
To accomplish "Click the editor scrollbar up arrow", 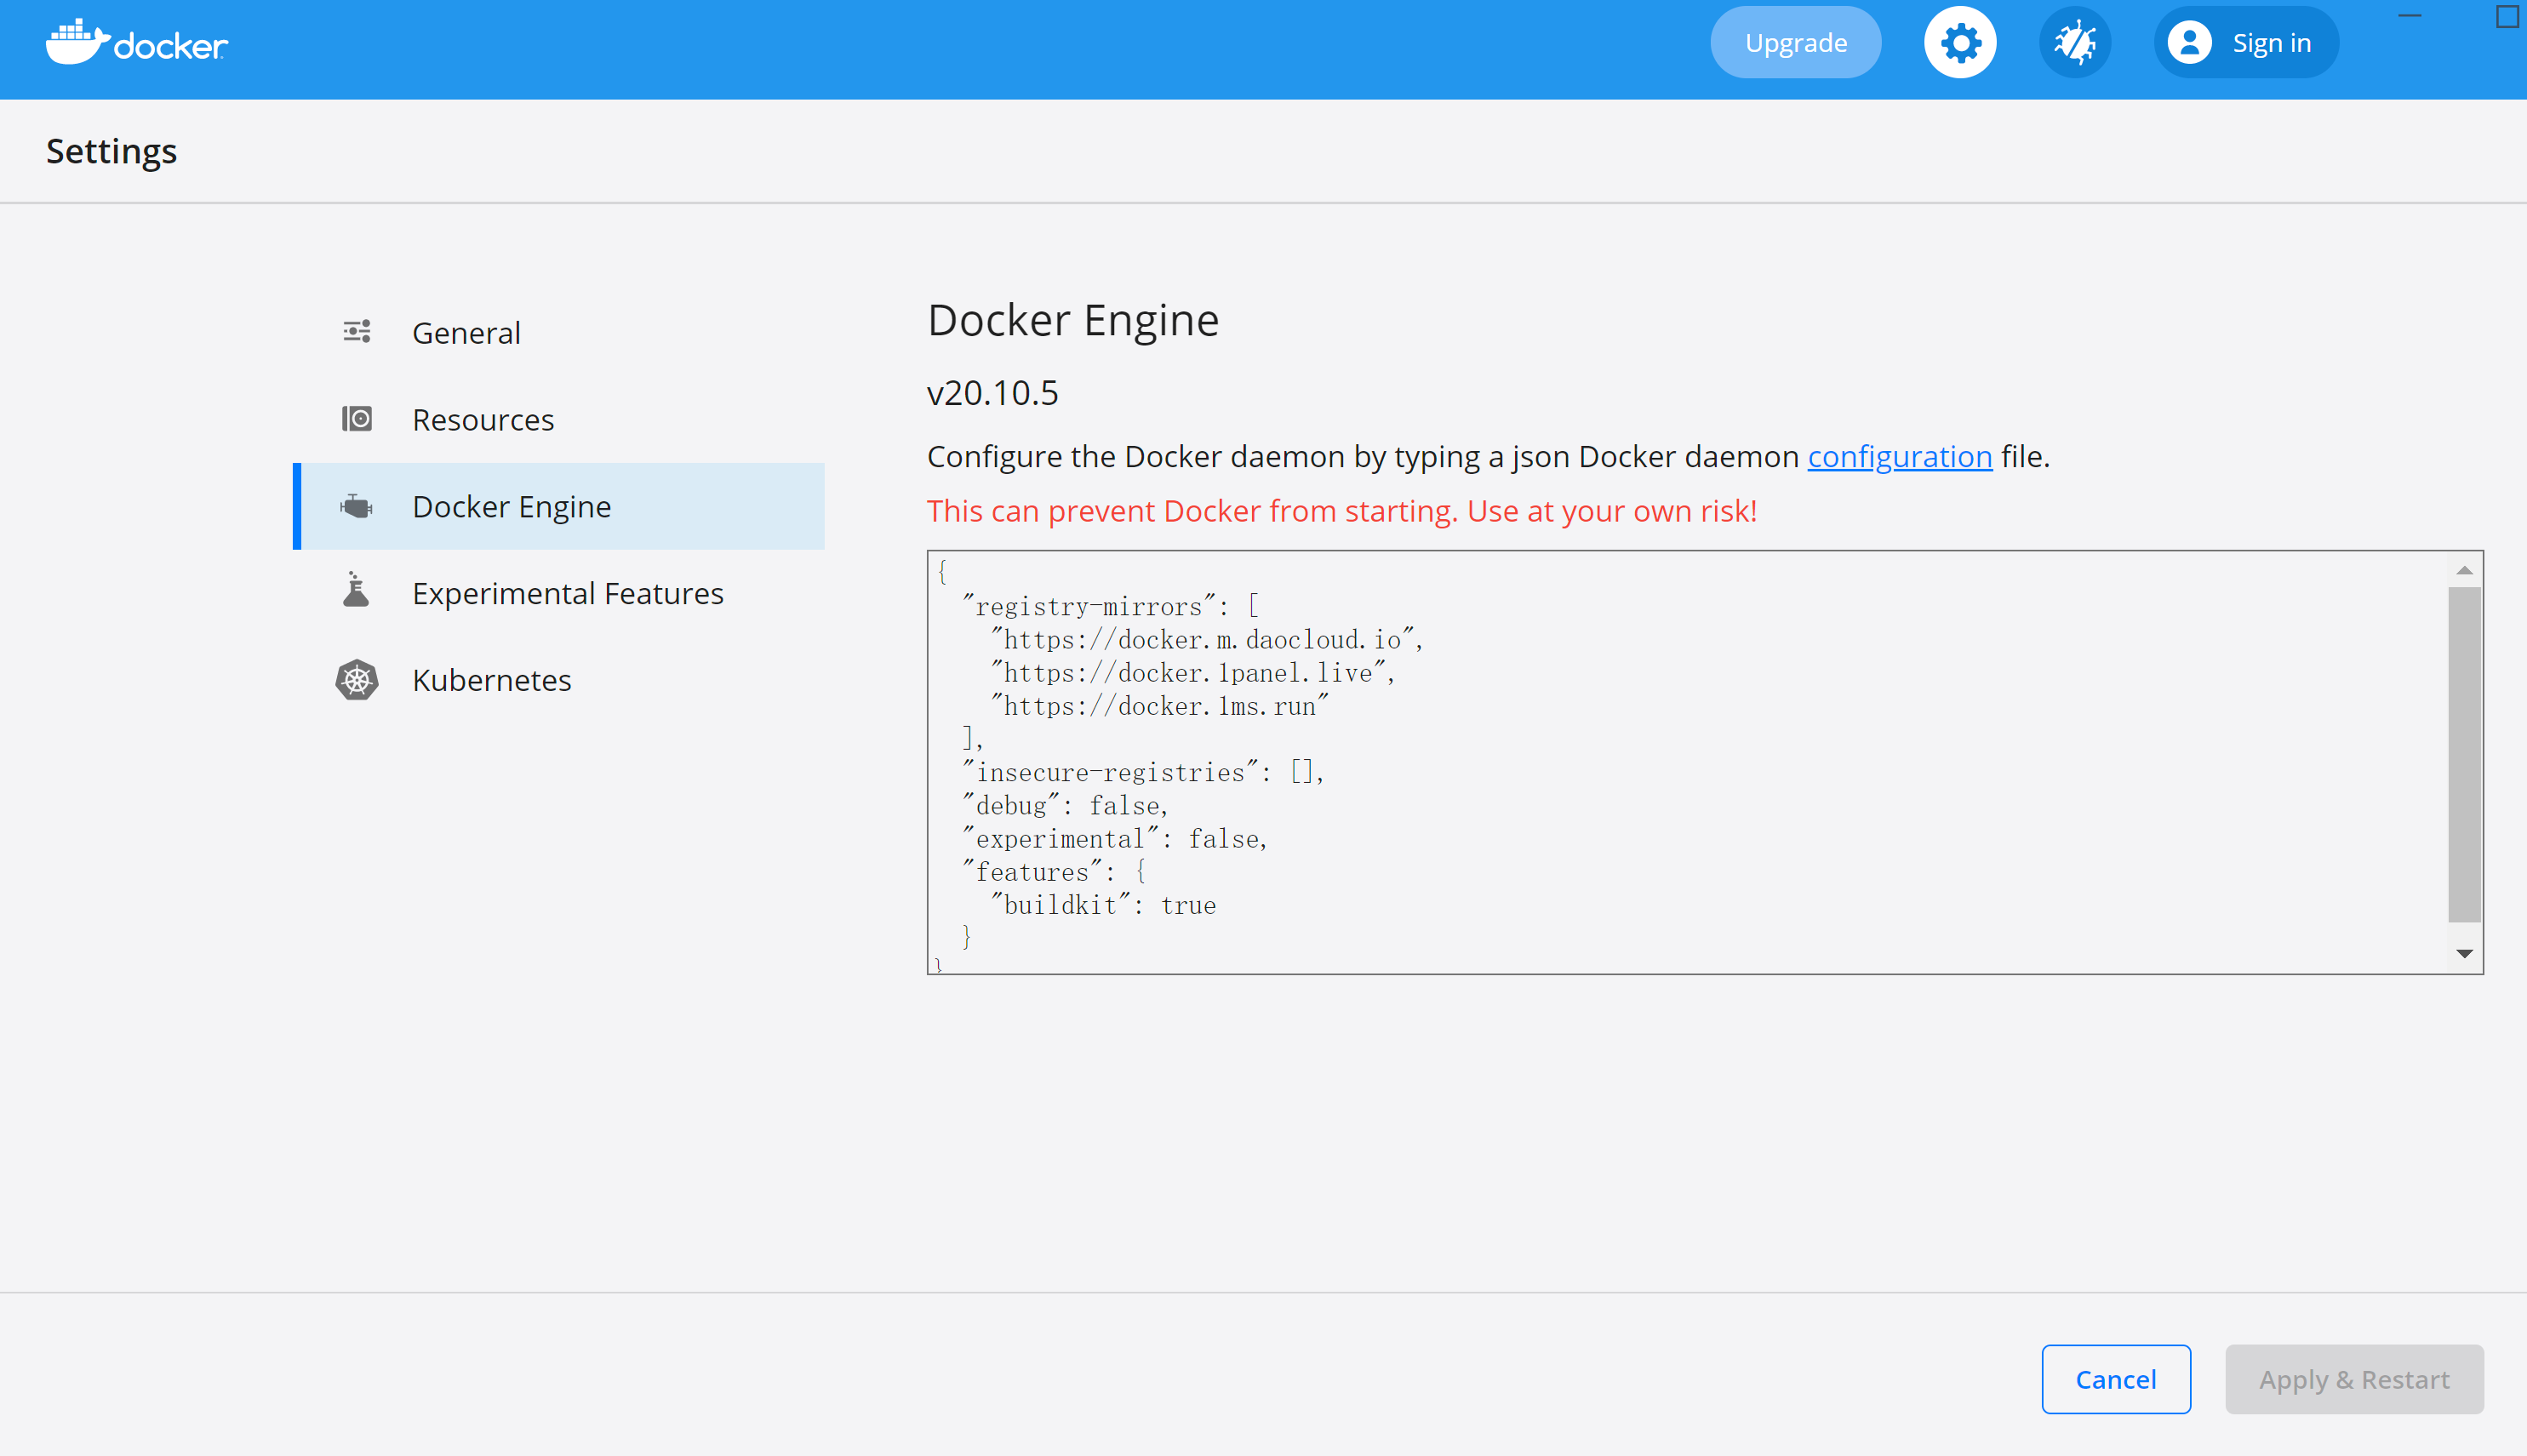I will 2465,570.
